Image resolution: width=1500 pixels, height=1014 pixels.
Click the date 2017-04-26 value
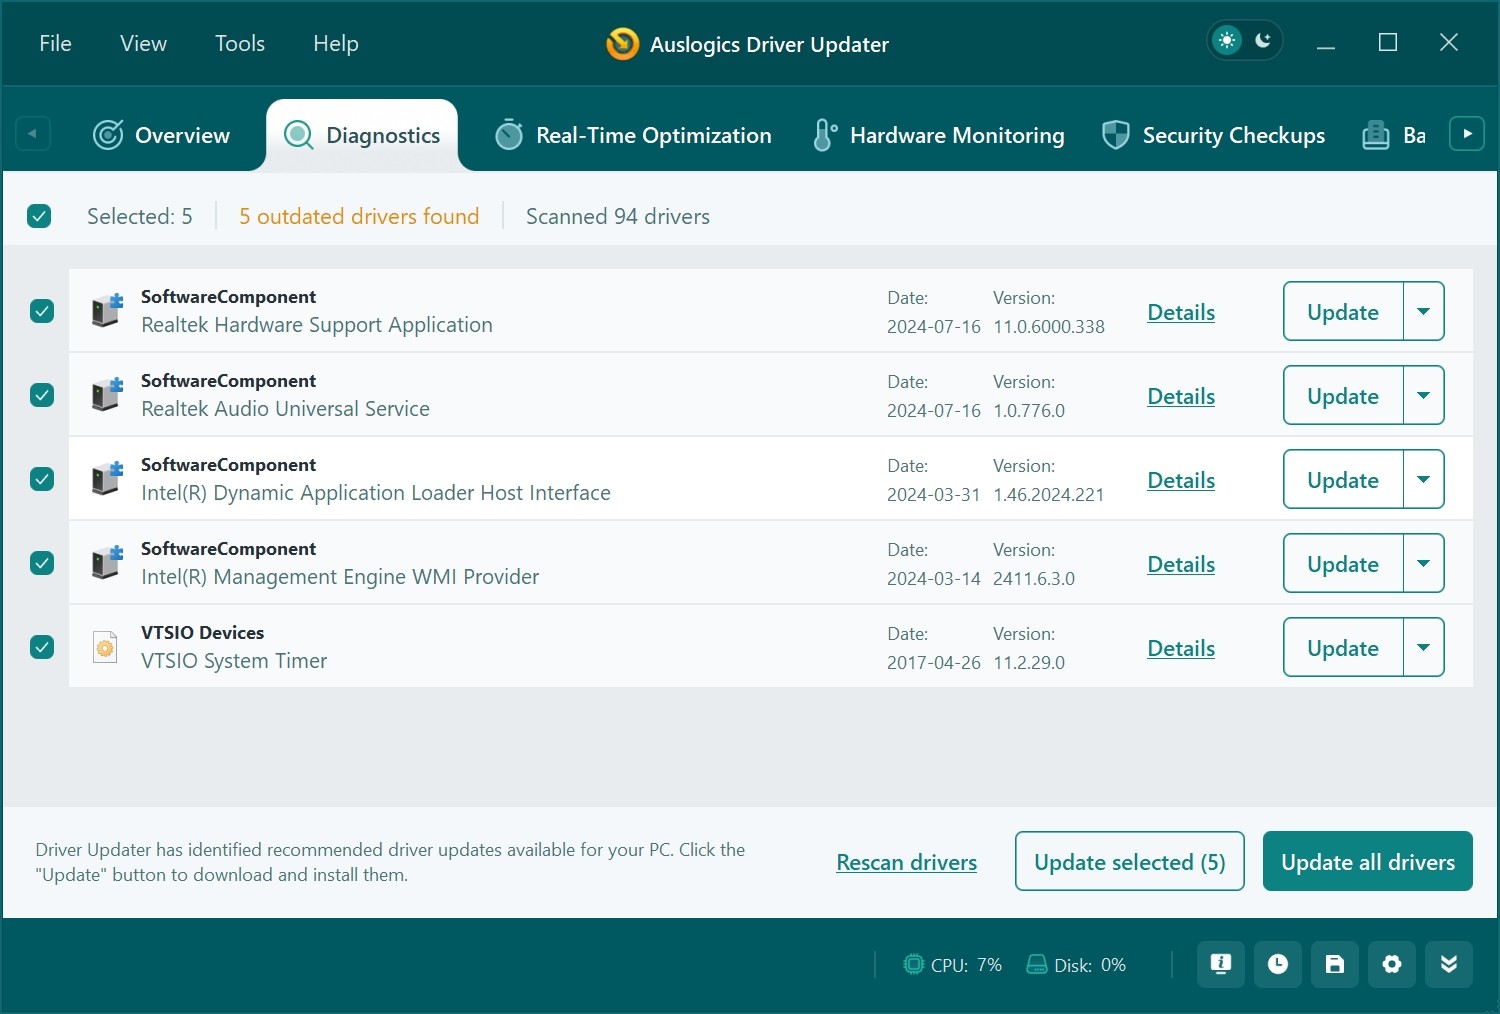click(934, 662)
